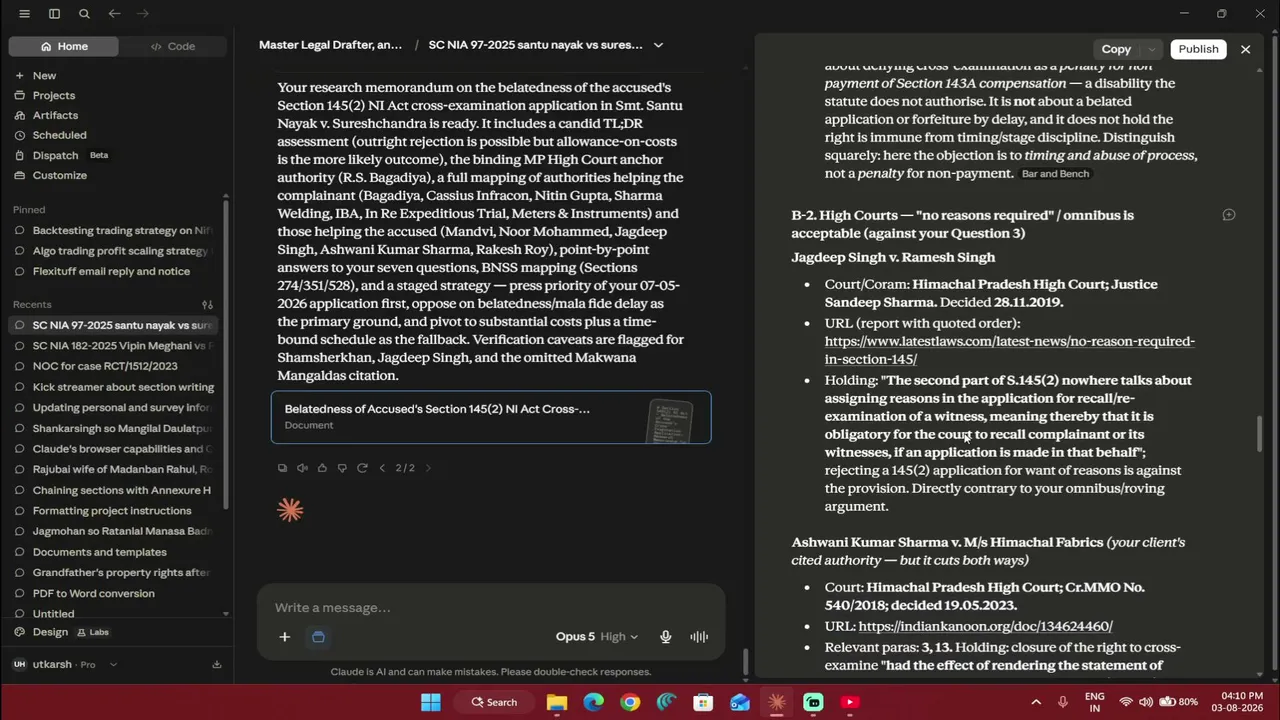Open the latestlaws.com report link
Image resolution: width=1280 pixels, height=720 pixels.
point(1009,350)
